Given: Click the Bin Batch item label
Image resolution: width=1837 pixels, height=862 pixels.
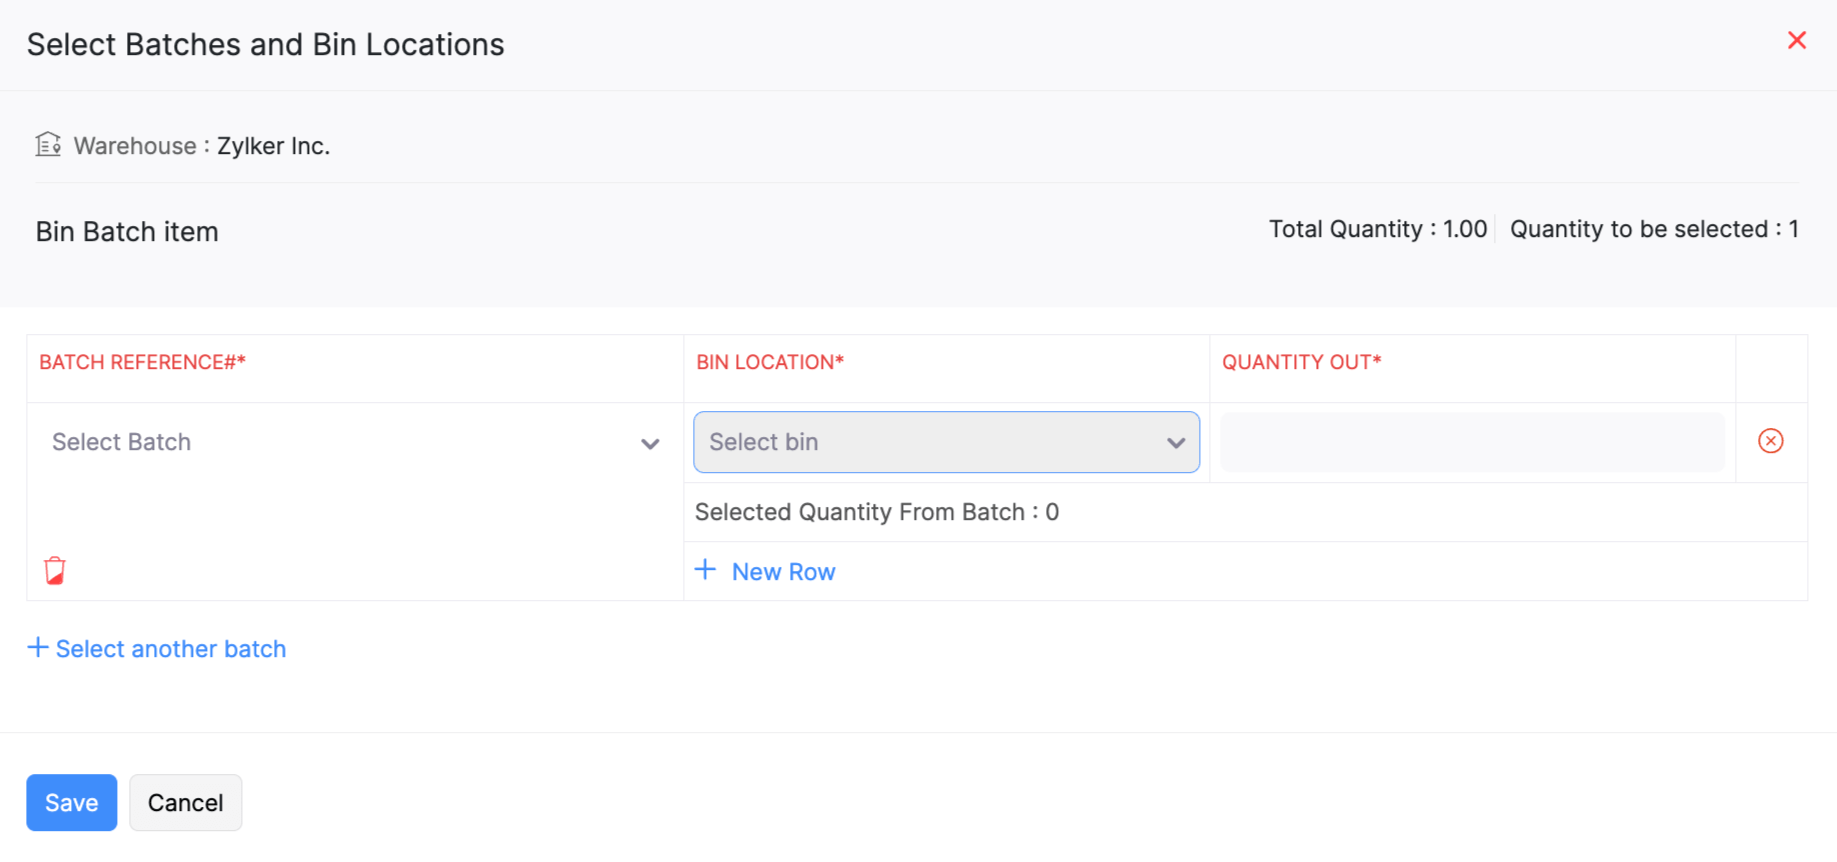Looking at the screenshot, I should 127,231.
